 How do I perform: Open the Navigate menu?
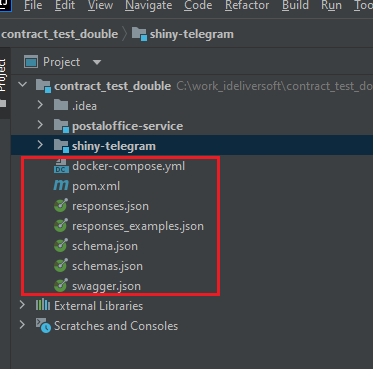coord(149,5)
